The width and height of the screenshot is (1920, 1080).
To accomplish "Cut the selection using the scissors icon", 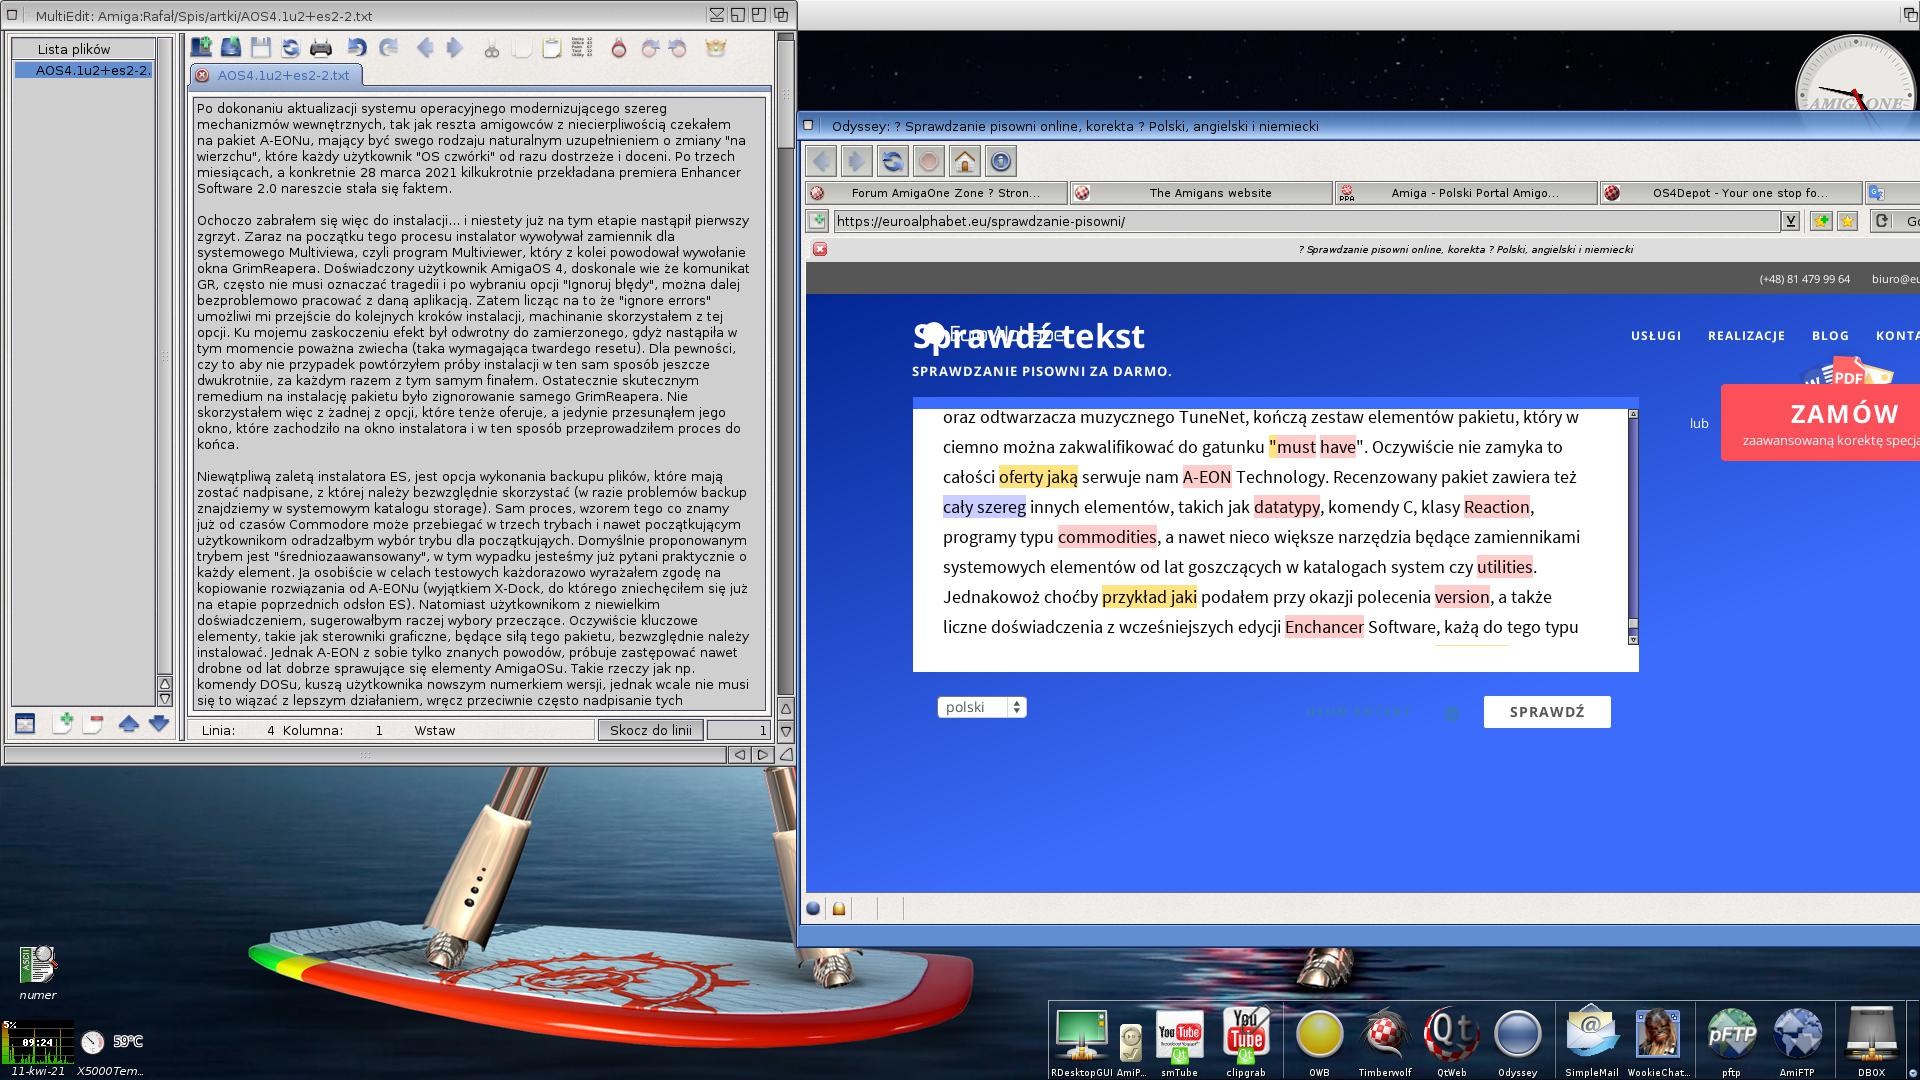I will tap(491, 47).
